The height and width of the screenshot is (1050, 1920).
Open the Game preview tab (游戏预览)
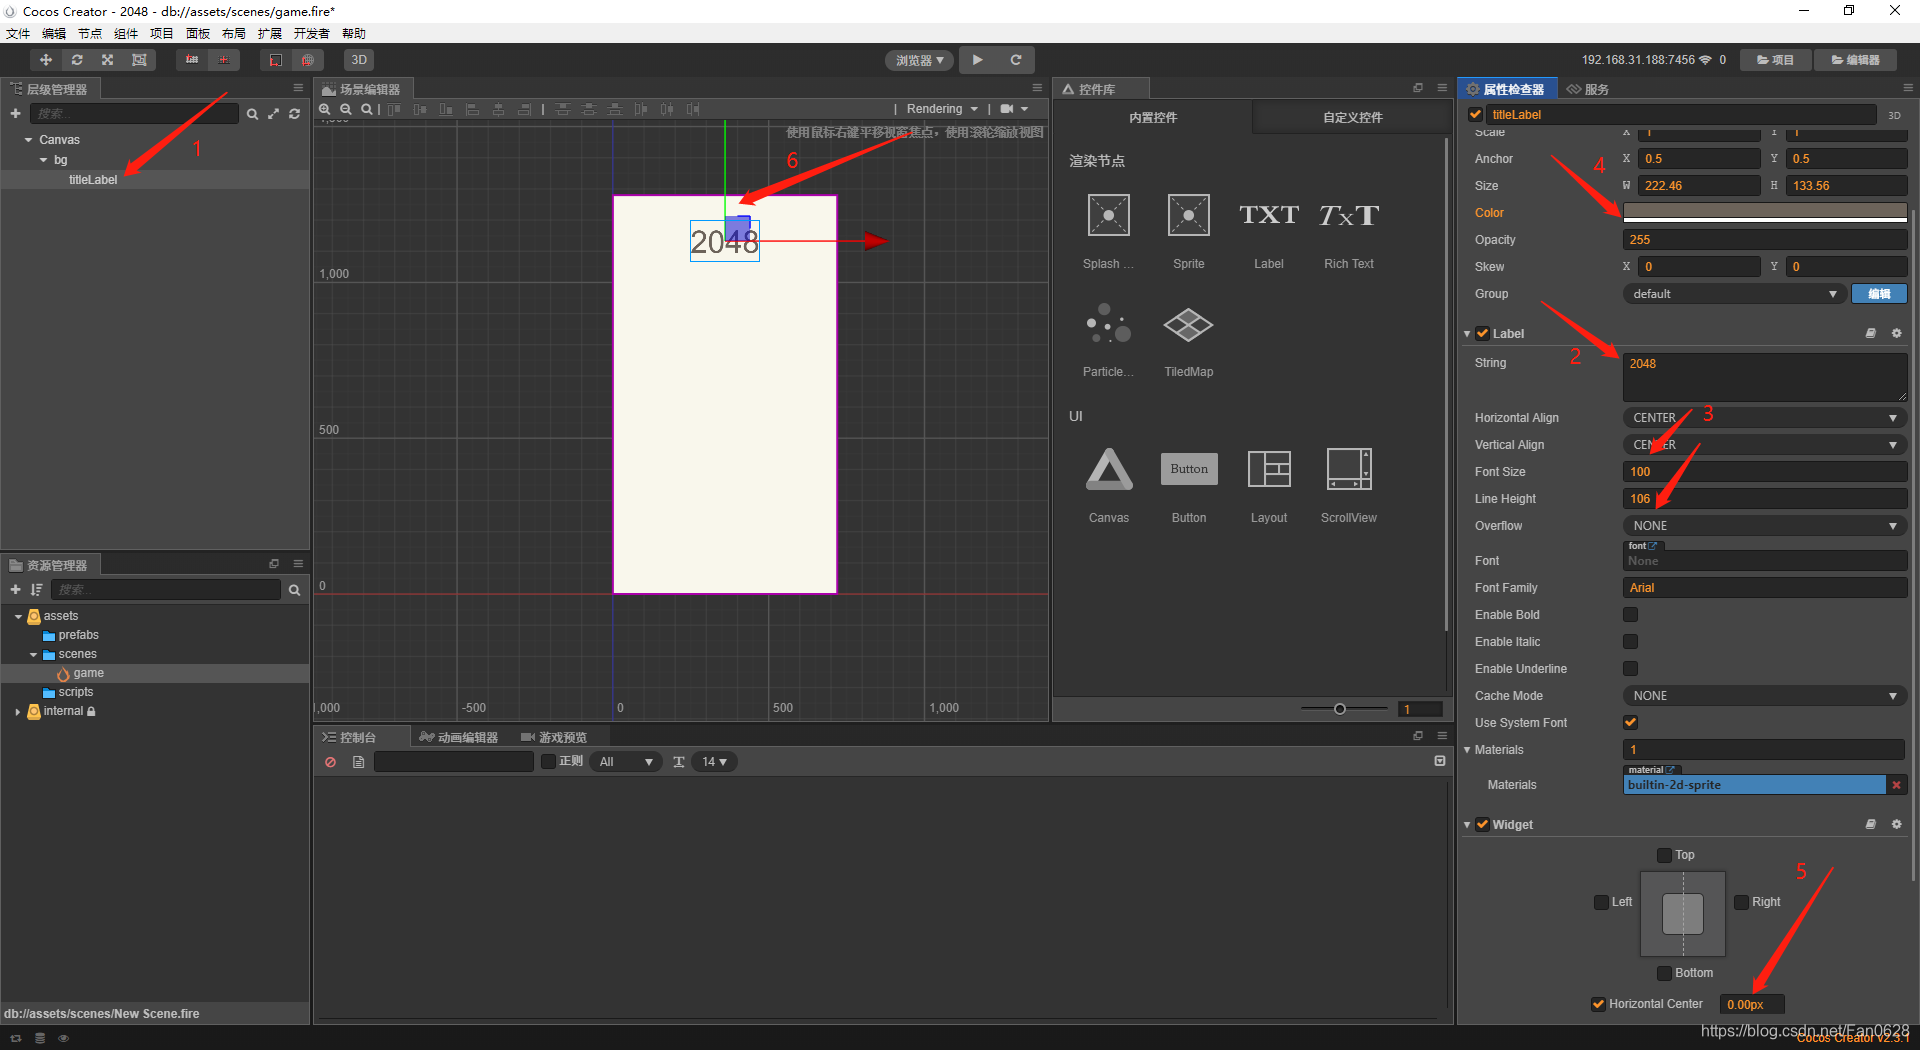pyautogui.click(x=554, y=737)
